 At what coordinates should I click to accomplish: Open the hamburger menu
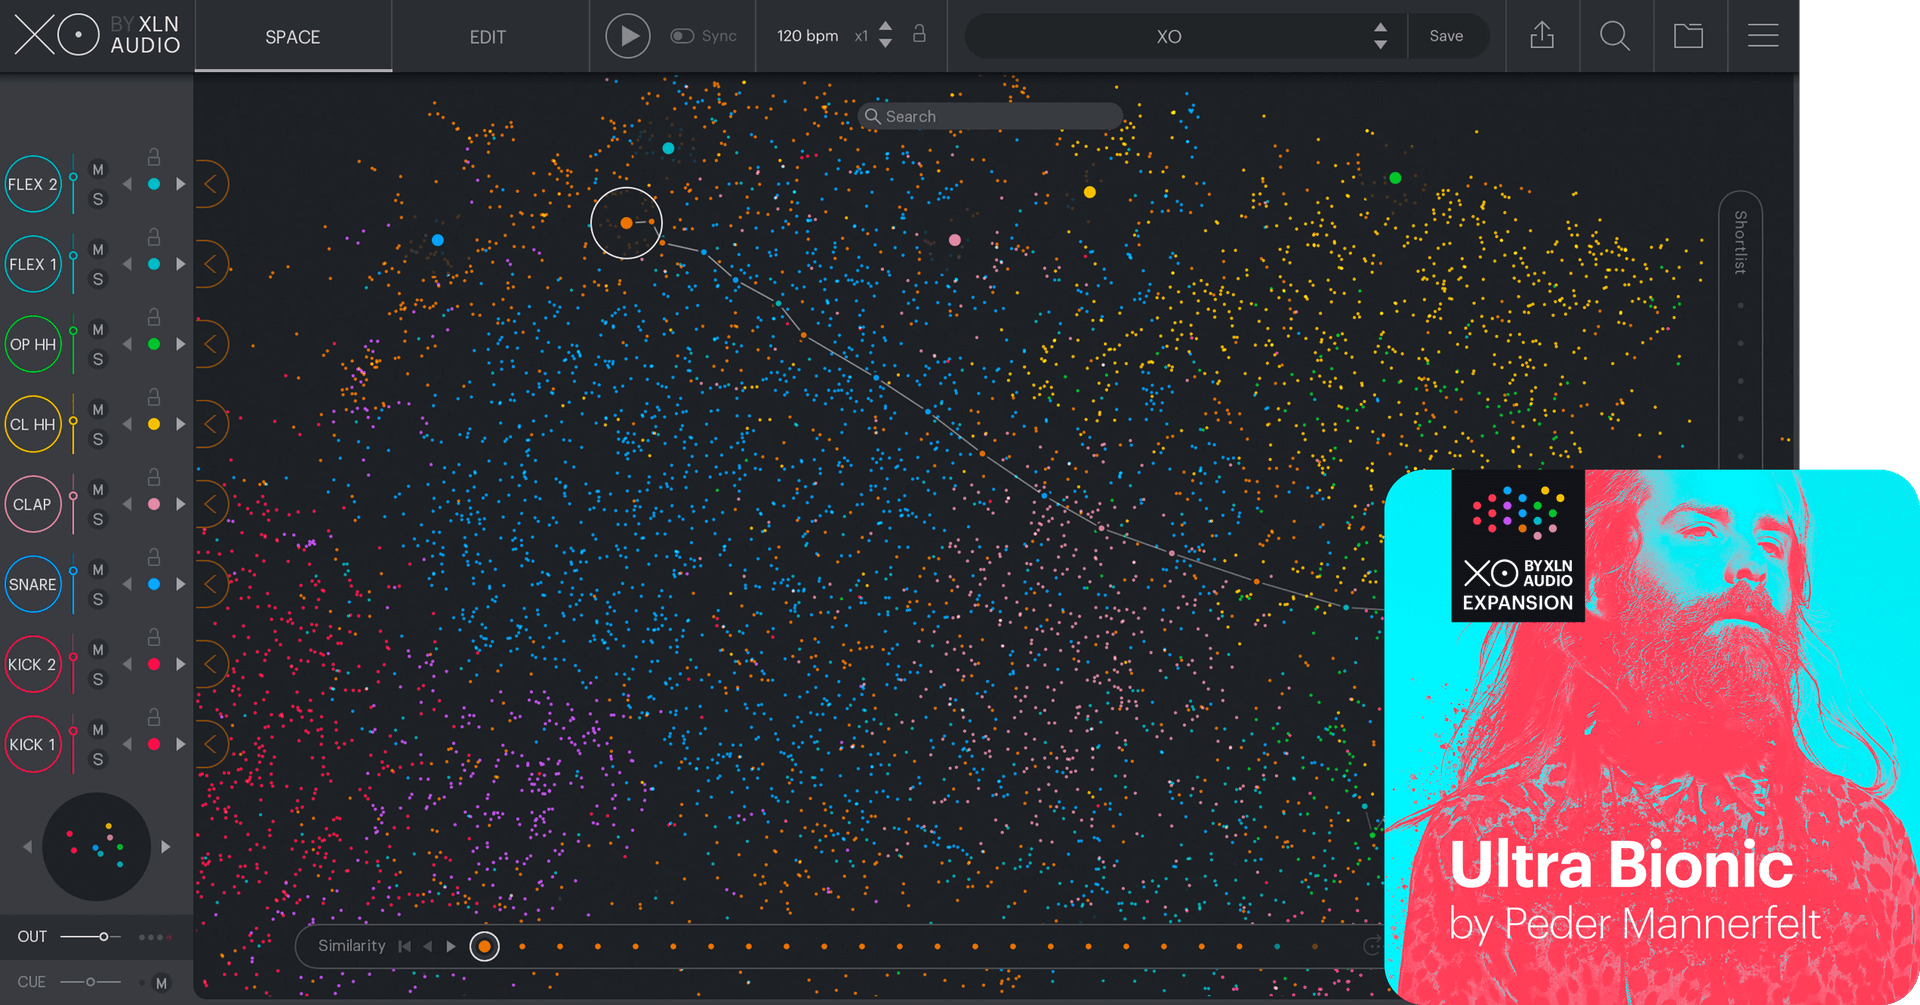pyautogui.click(x=1763, y=36)
